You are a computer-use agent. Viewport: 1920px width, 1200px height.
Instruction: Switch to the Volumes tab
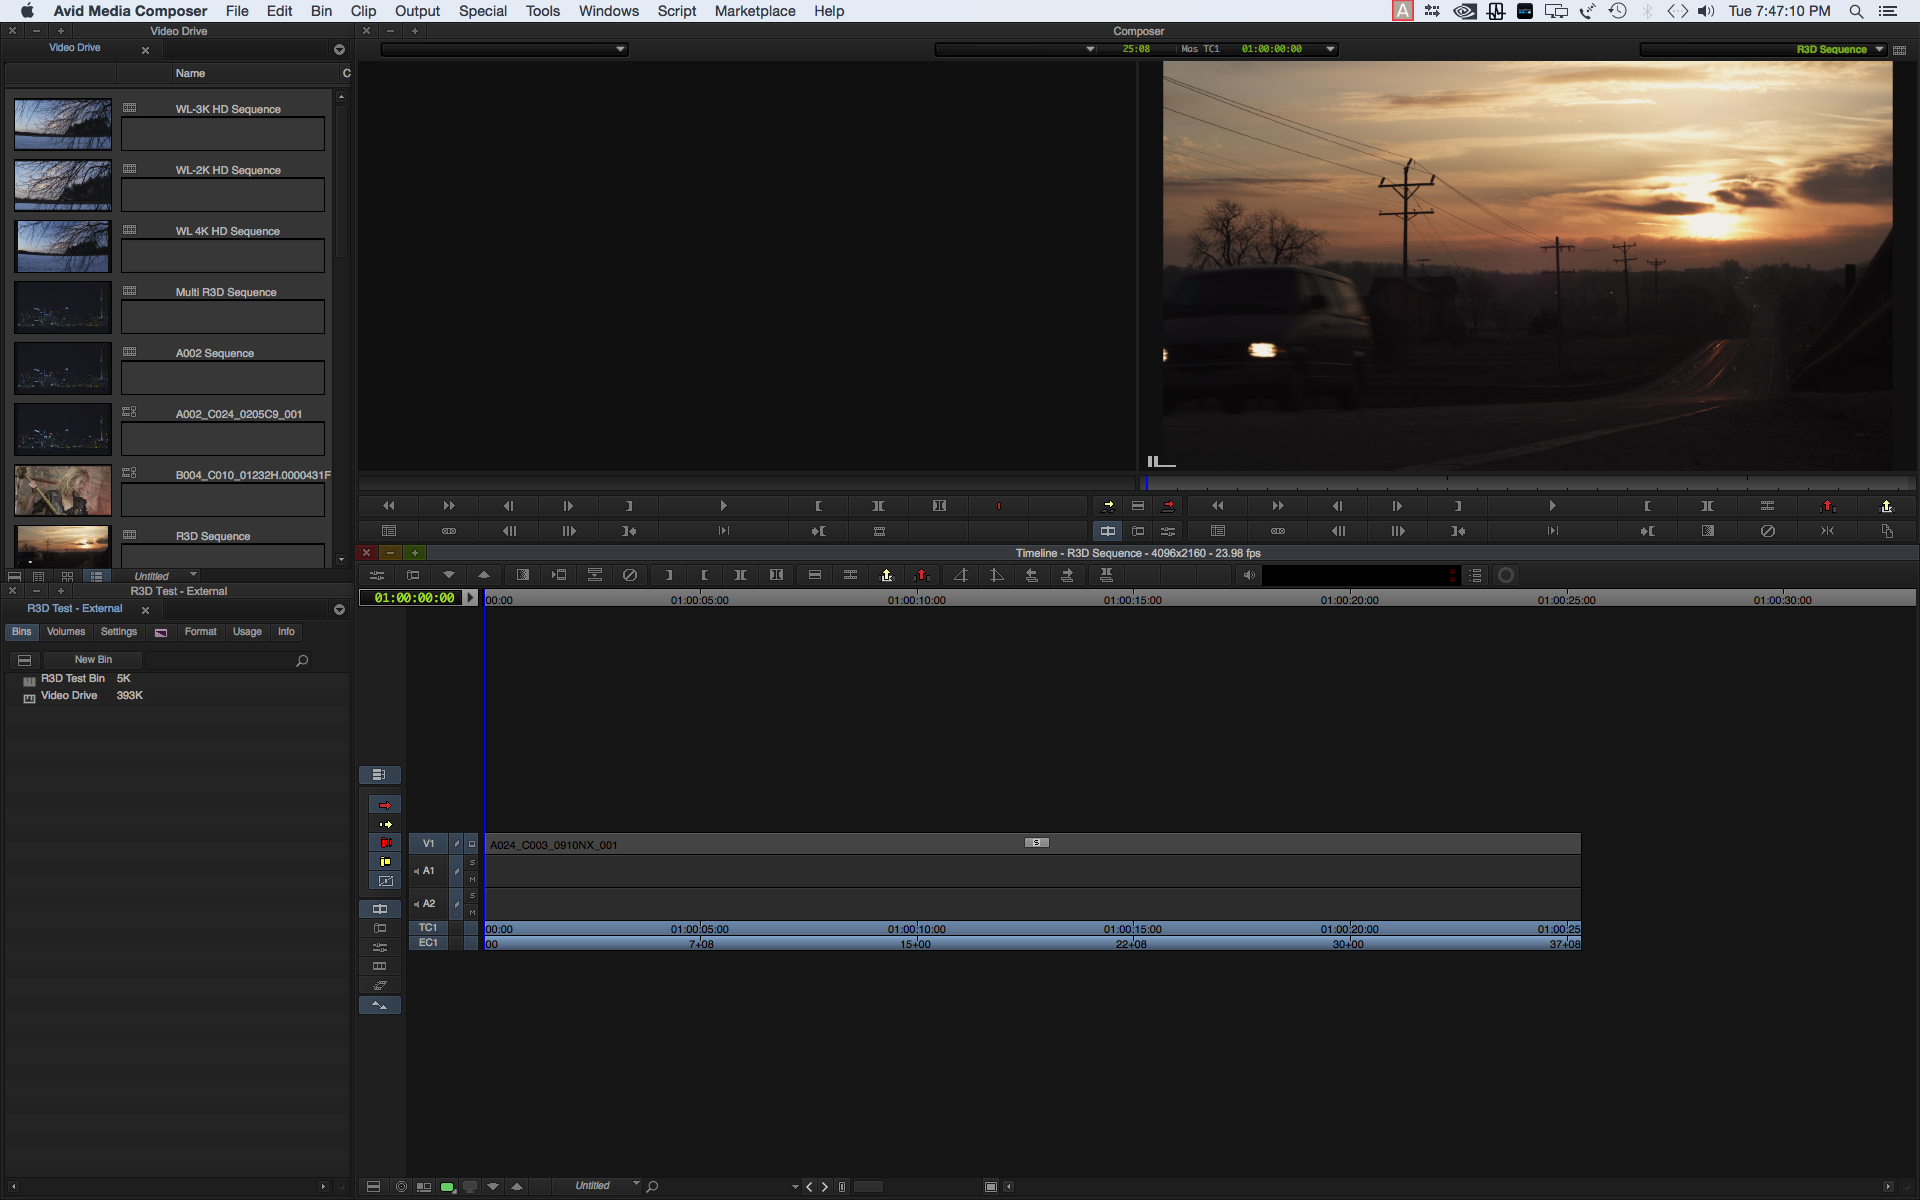(x=66, y=632)
